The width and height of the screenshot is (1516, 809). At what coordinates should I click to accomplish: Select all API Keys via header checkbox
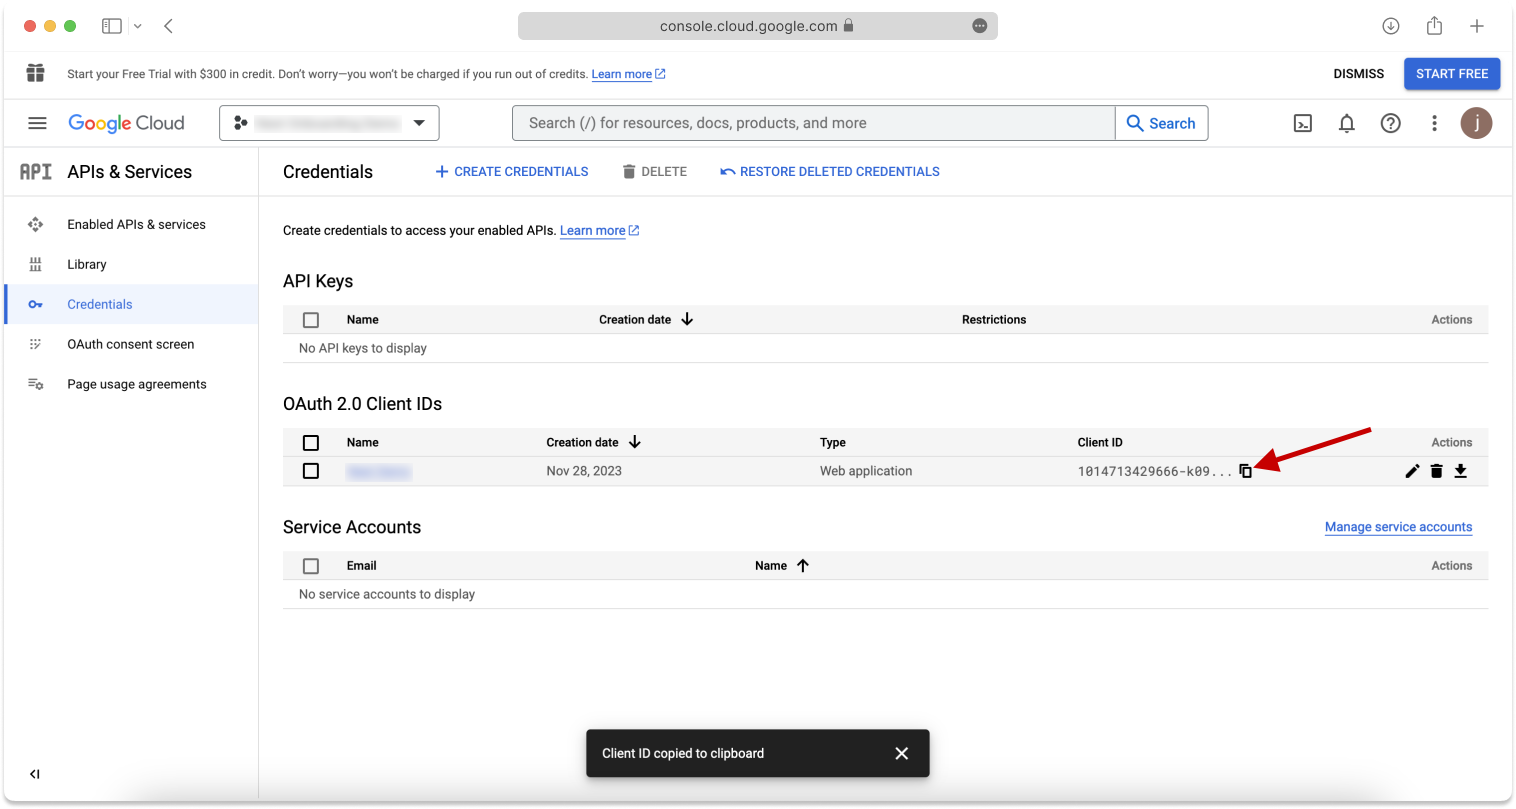tap(311, 319)
